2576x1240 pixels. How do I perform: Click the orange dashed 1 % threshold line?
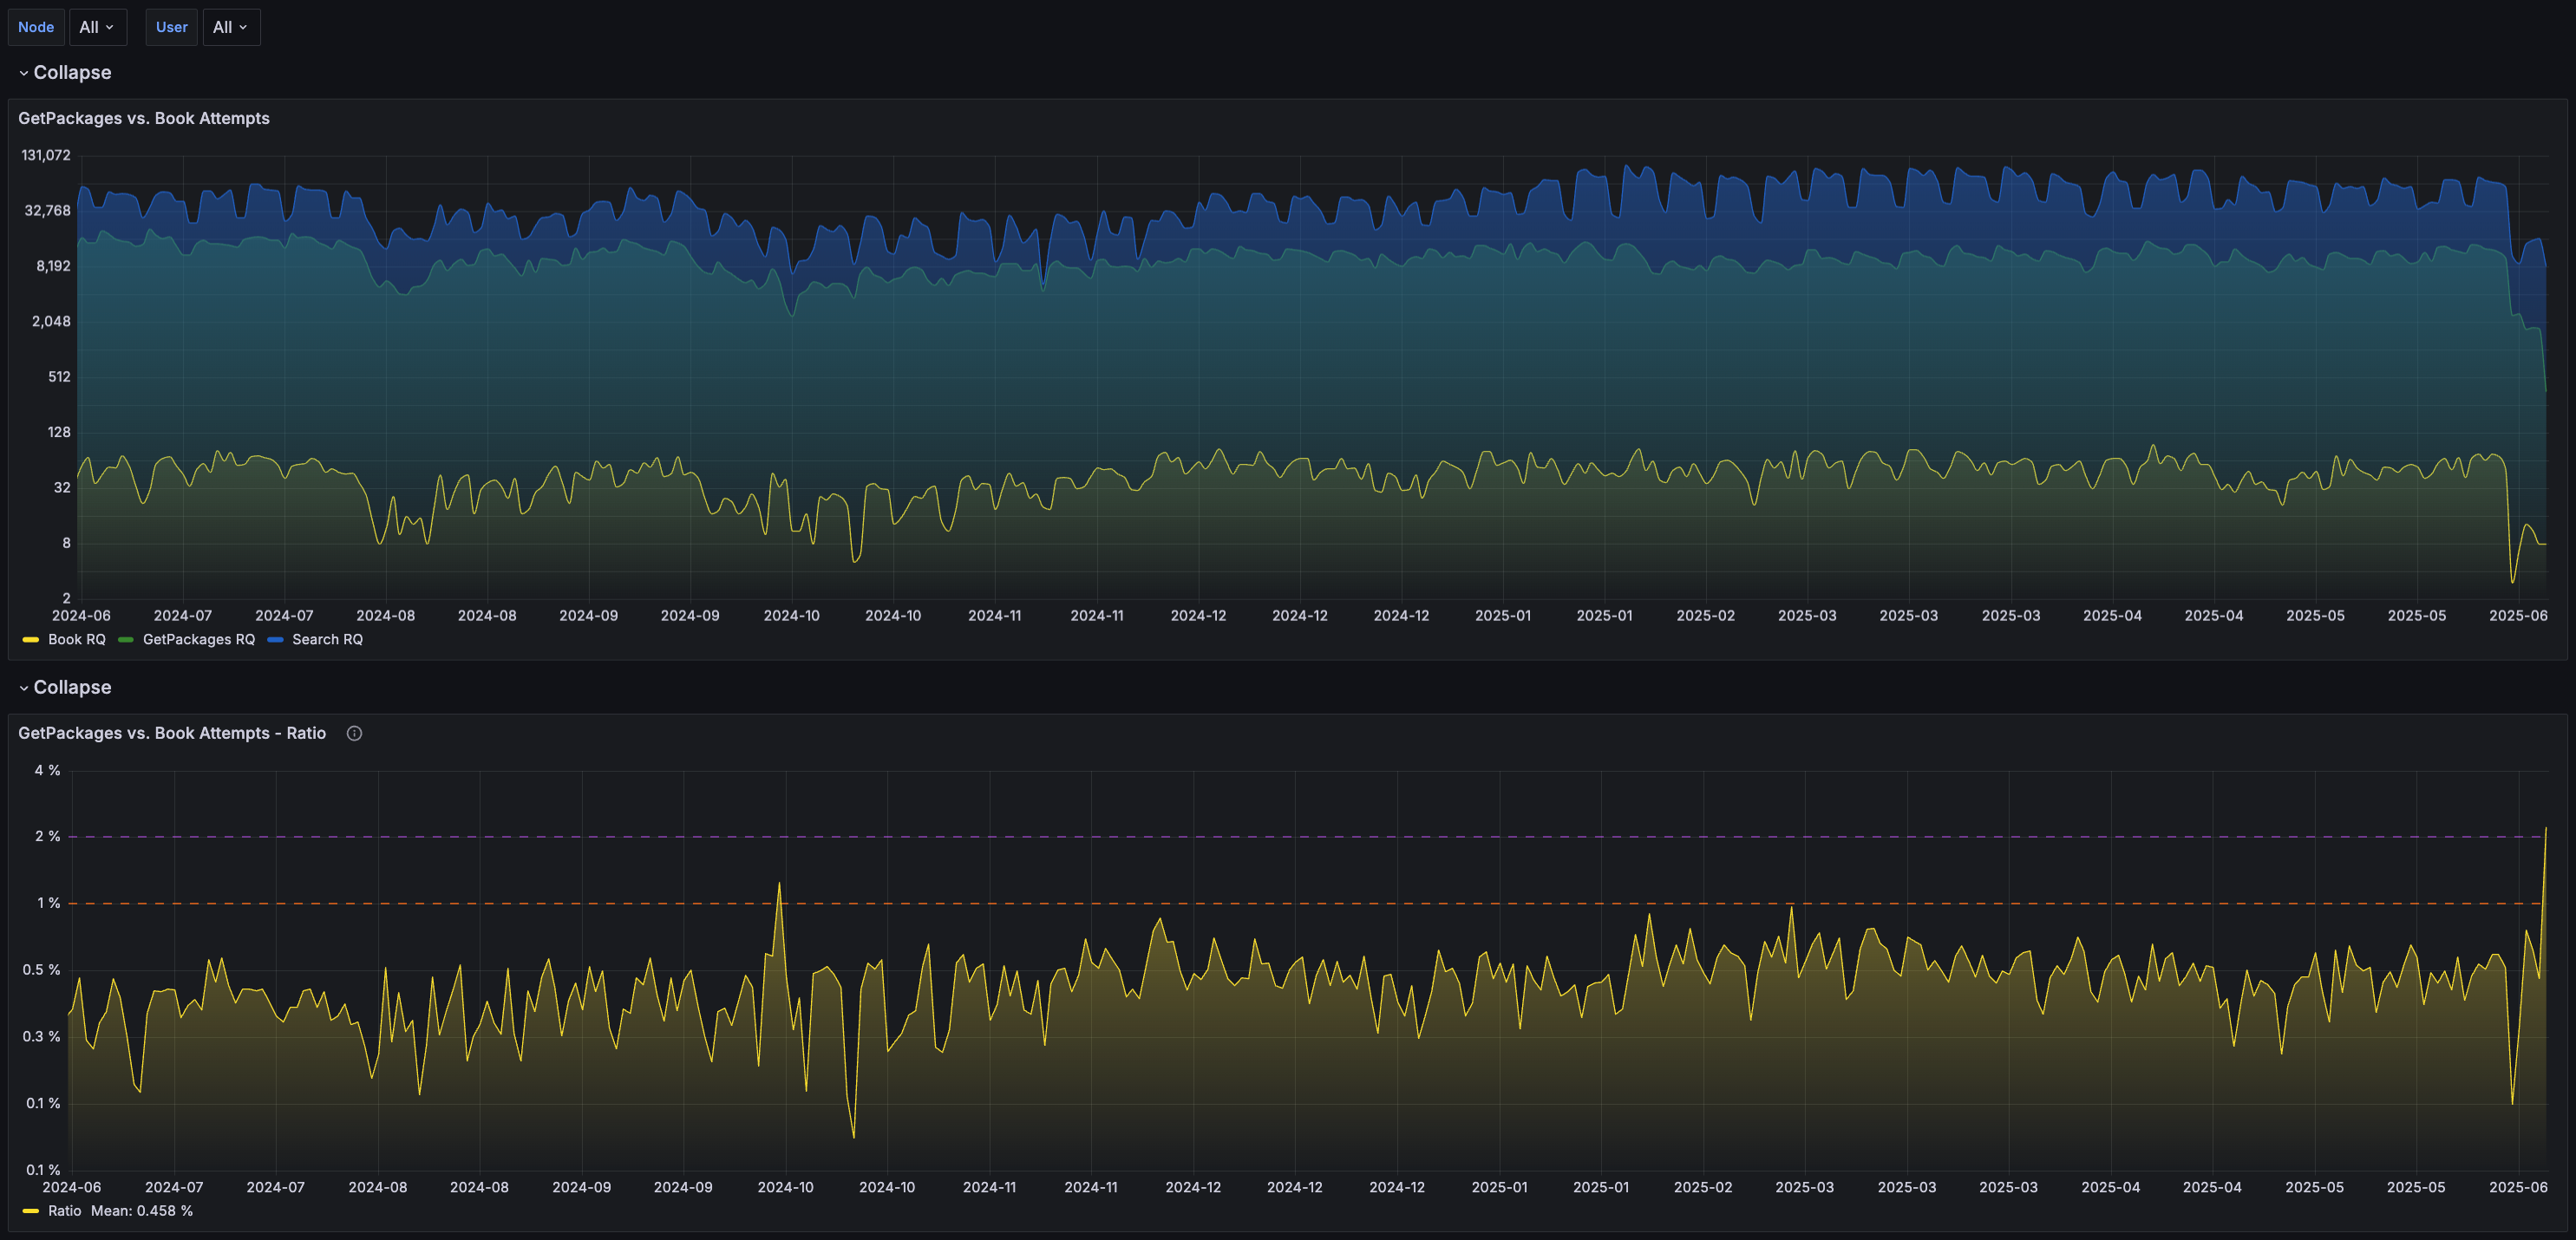[1308, 903]
